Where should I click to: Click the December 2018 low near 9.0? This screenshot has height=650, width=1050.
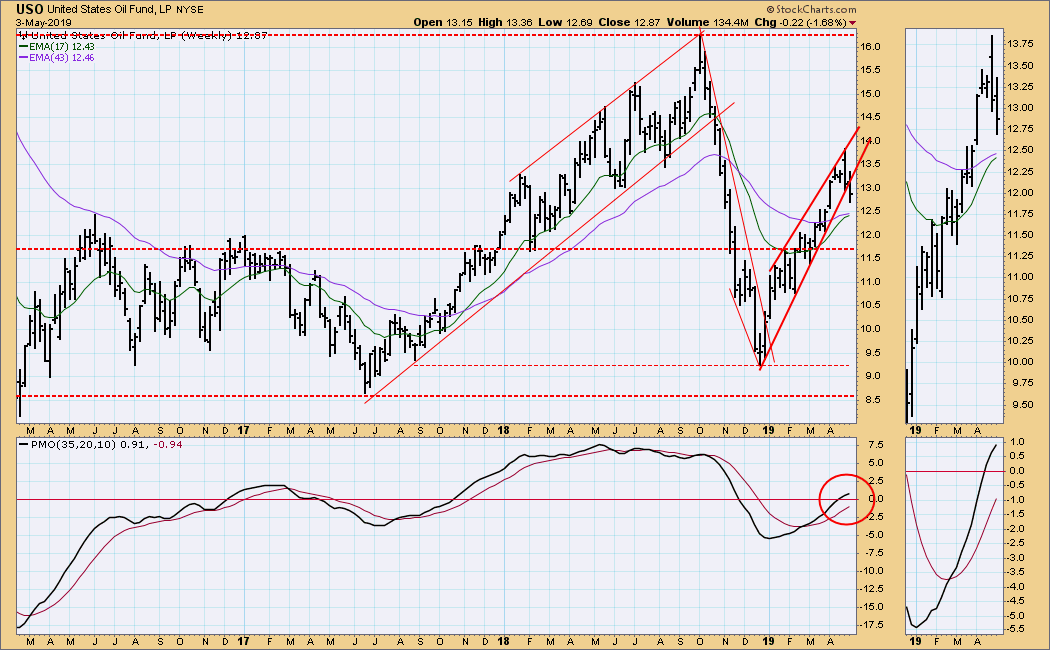click(761, 366)
